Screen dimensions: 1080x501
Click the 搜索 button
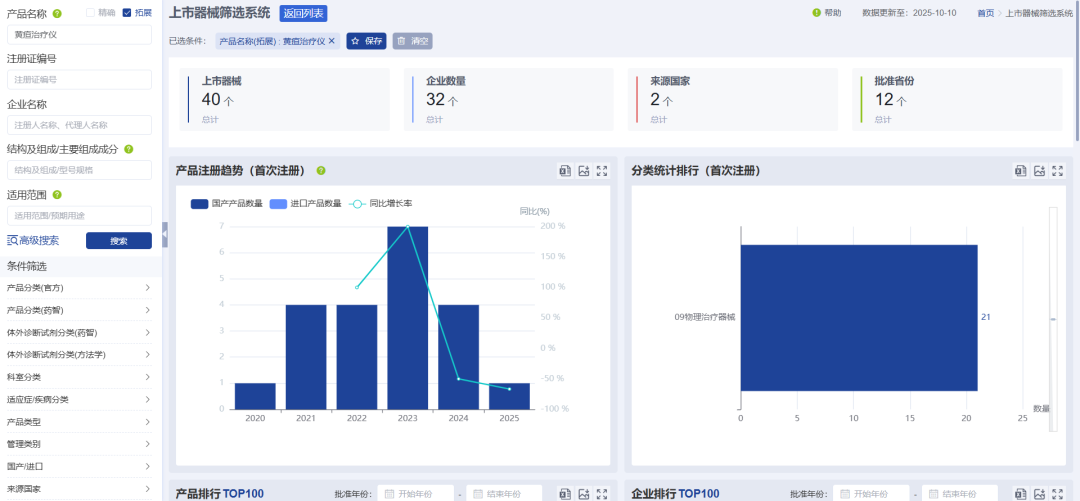tap(118, 241)
